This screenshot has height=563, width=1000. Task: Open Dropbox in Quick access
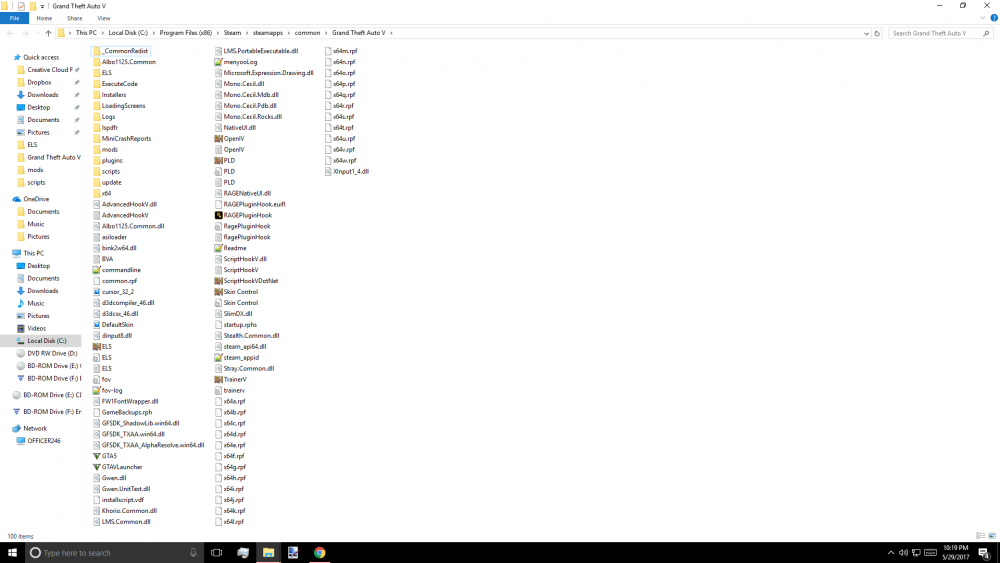(38, 82)
